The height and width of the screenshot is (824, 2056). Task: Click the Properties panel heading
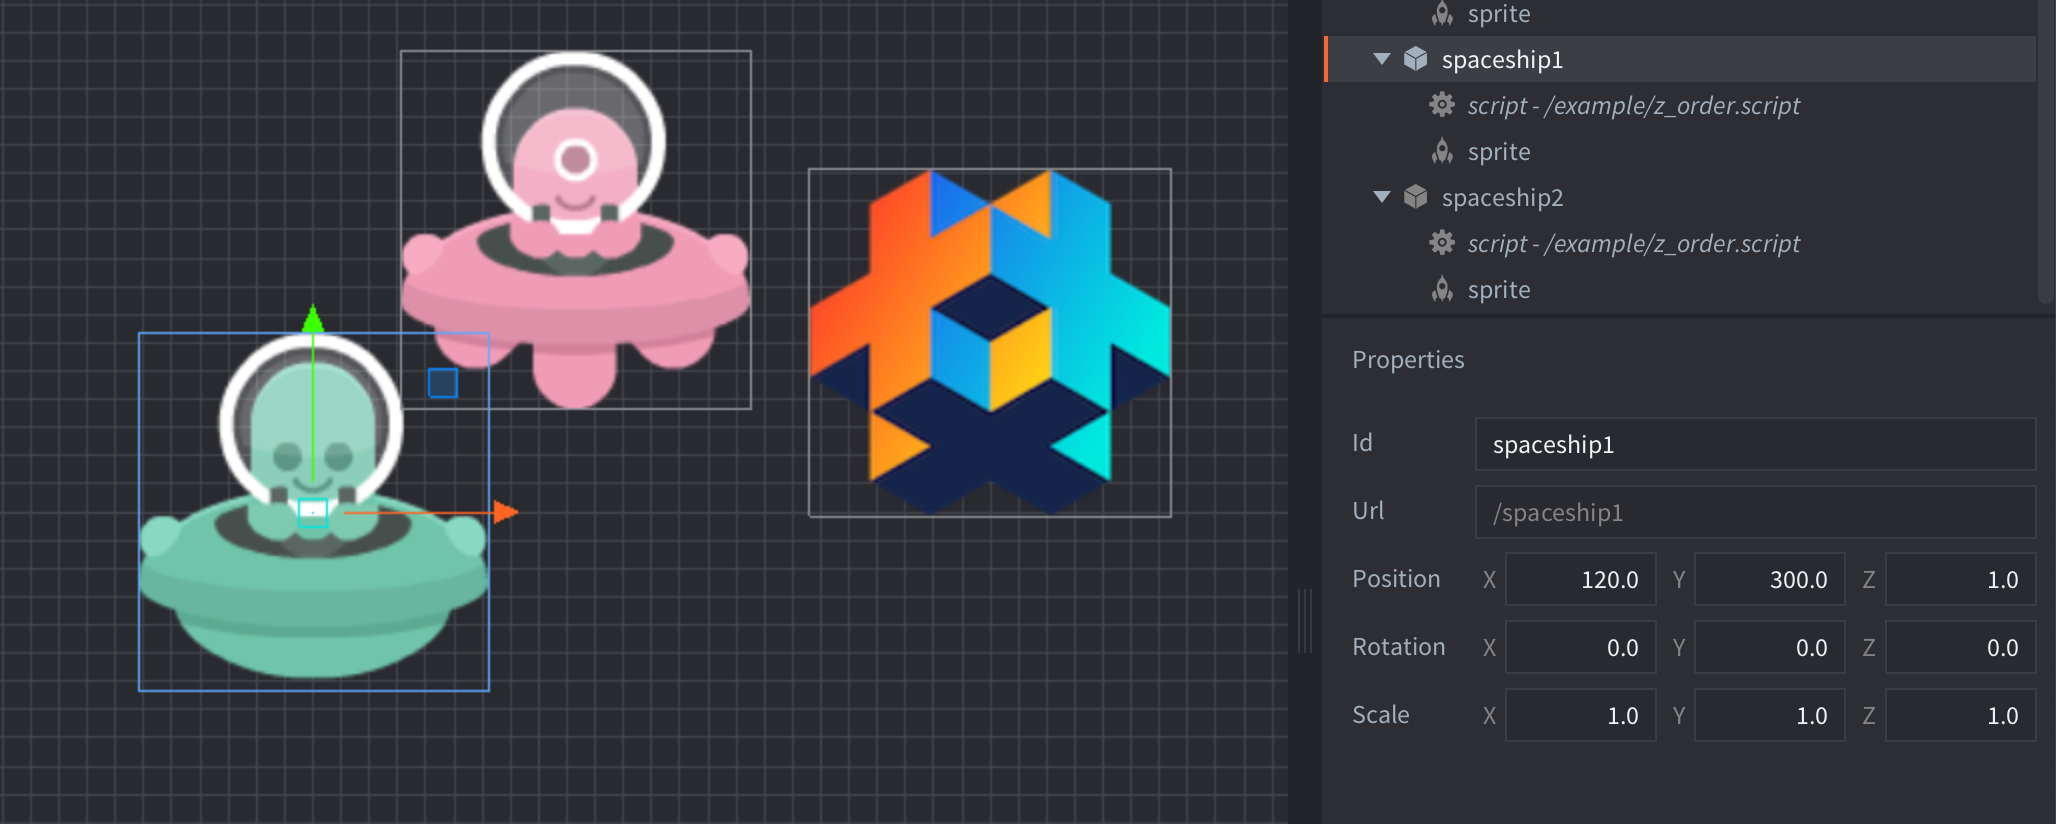point(1408,359)
